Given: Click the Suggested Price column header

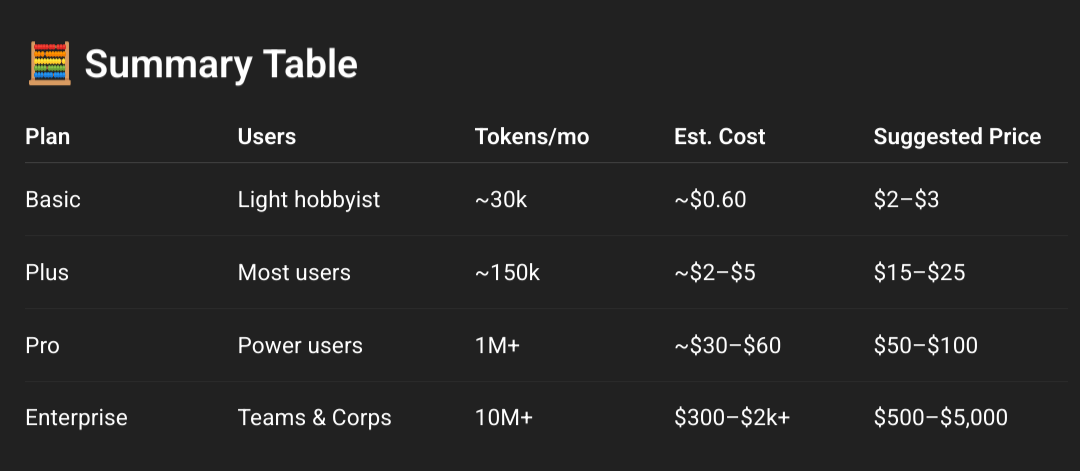Looking at the screenshot, I should click(957, 136).
